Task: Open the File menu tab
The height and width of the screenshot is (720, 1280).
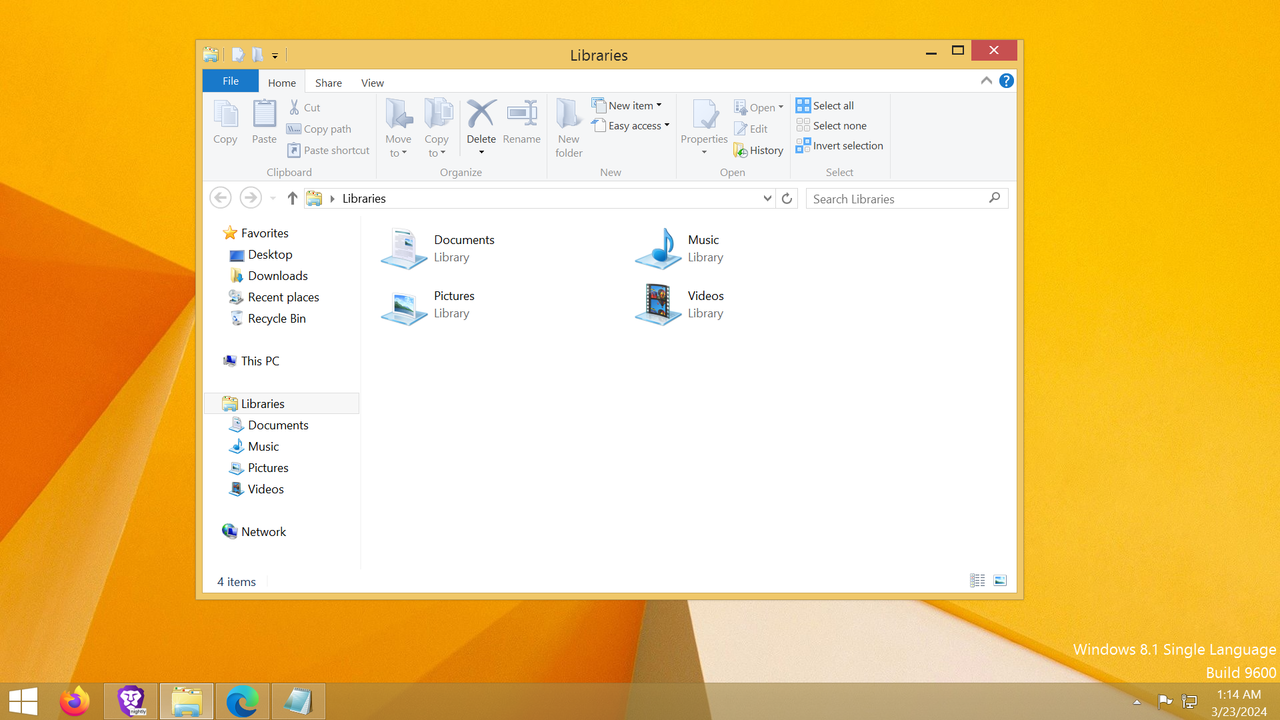Action: 230,81
